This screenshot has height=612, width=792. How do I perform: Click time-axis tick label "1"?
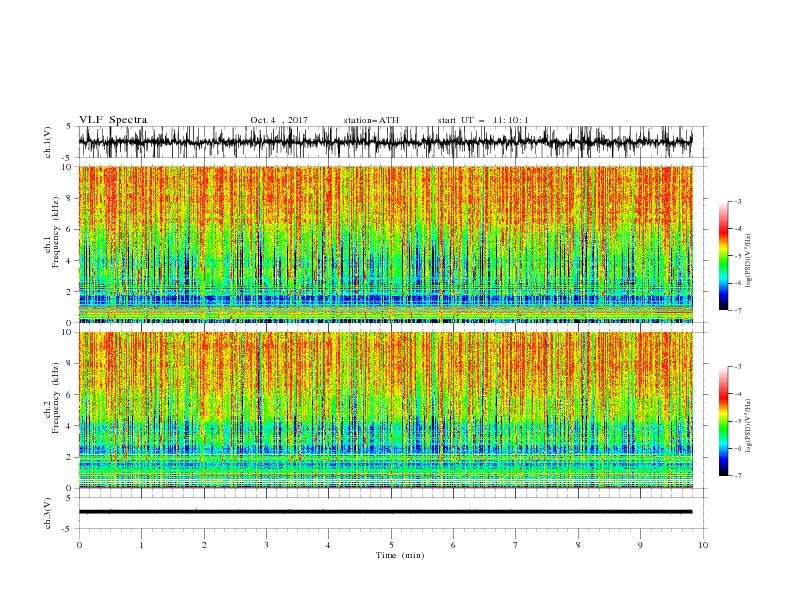(x=141, y=545)
